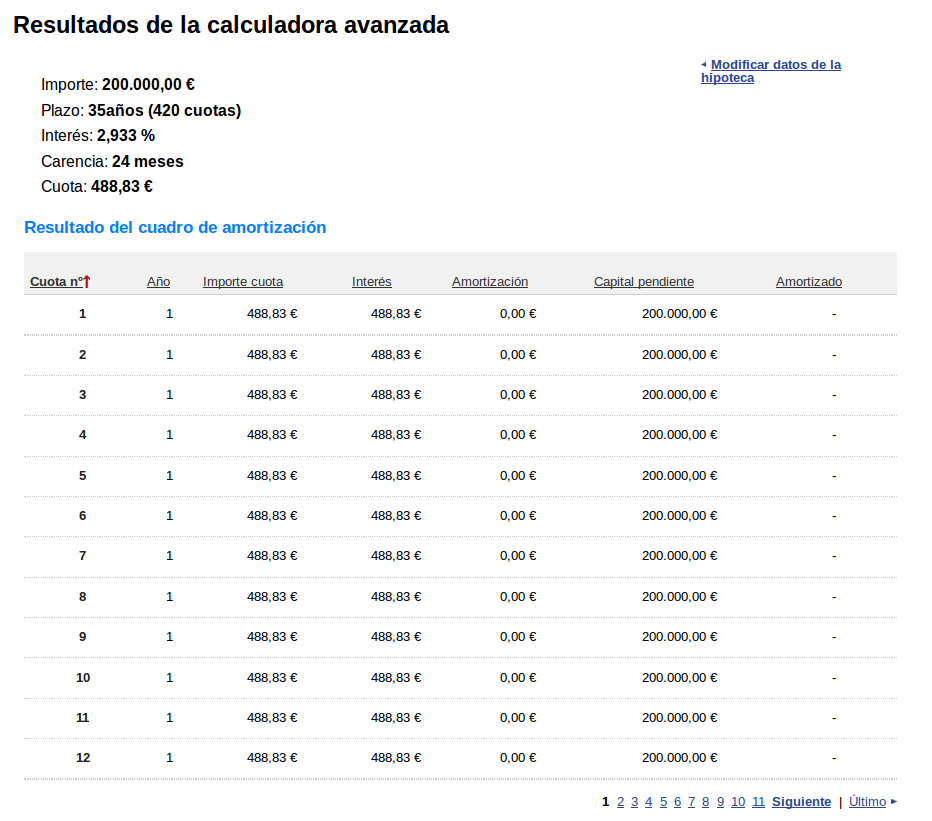
Task: Sort table by Cuota nº column
Action: [56, 282]
